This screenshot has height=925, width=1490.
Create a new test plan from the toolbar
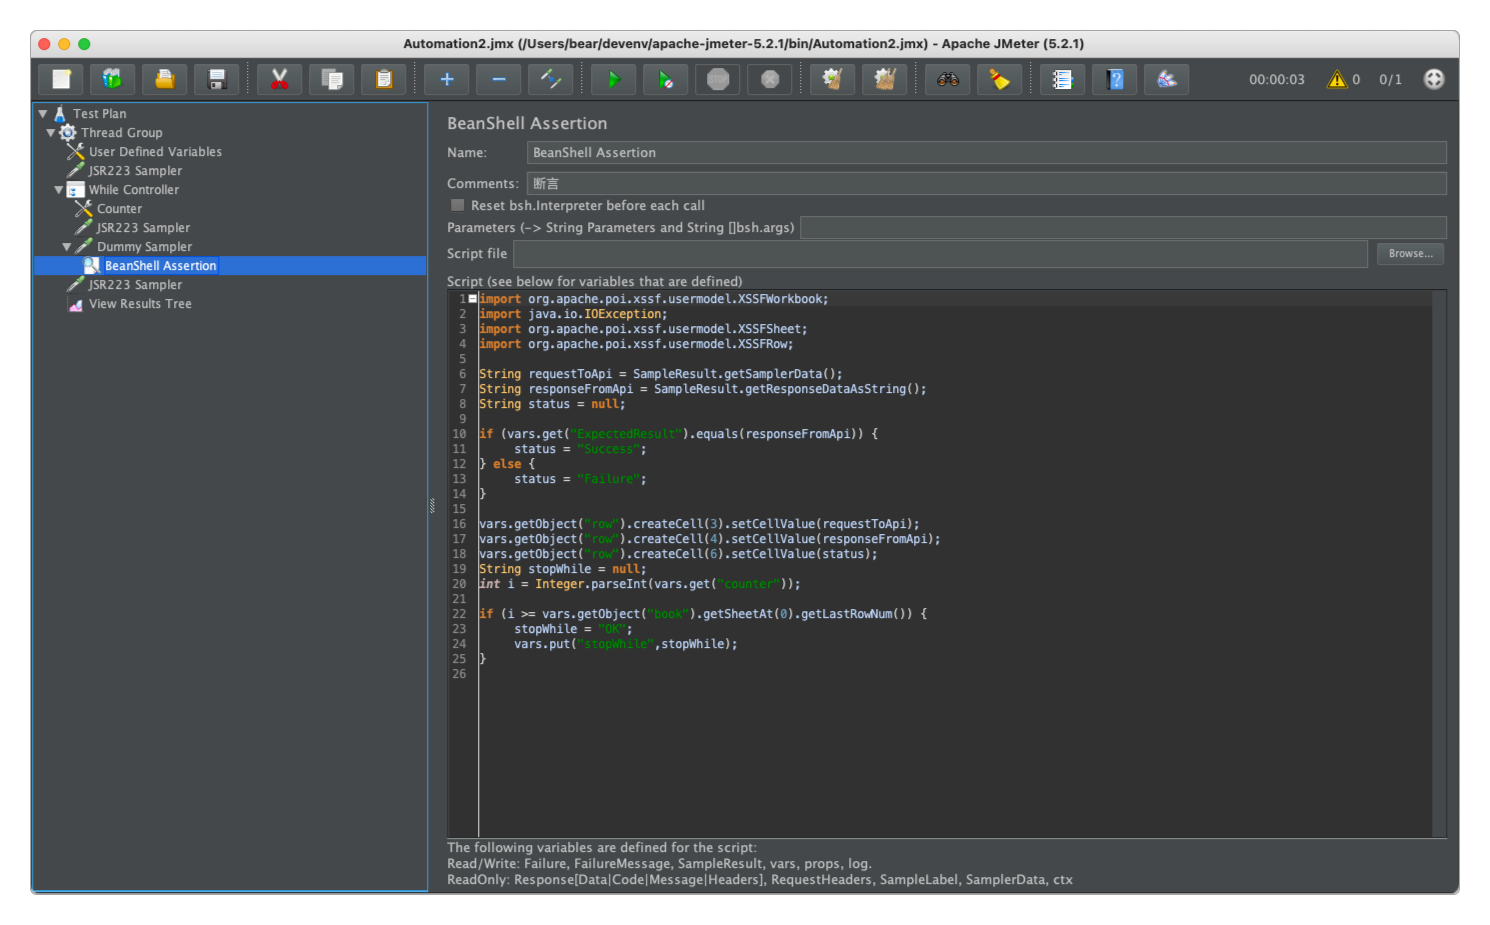click(x=61, y=79)
